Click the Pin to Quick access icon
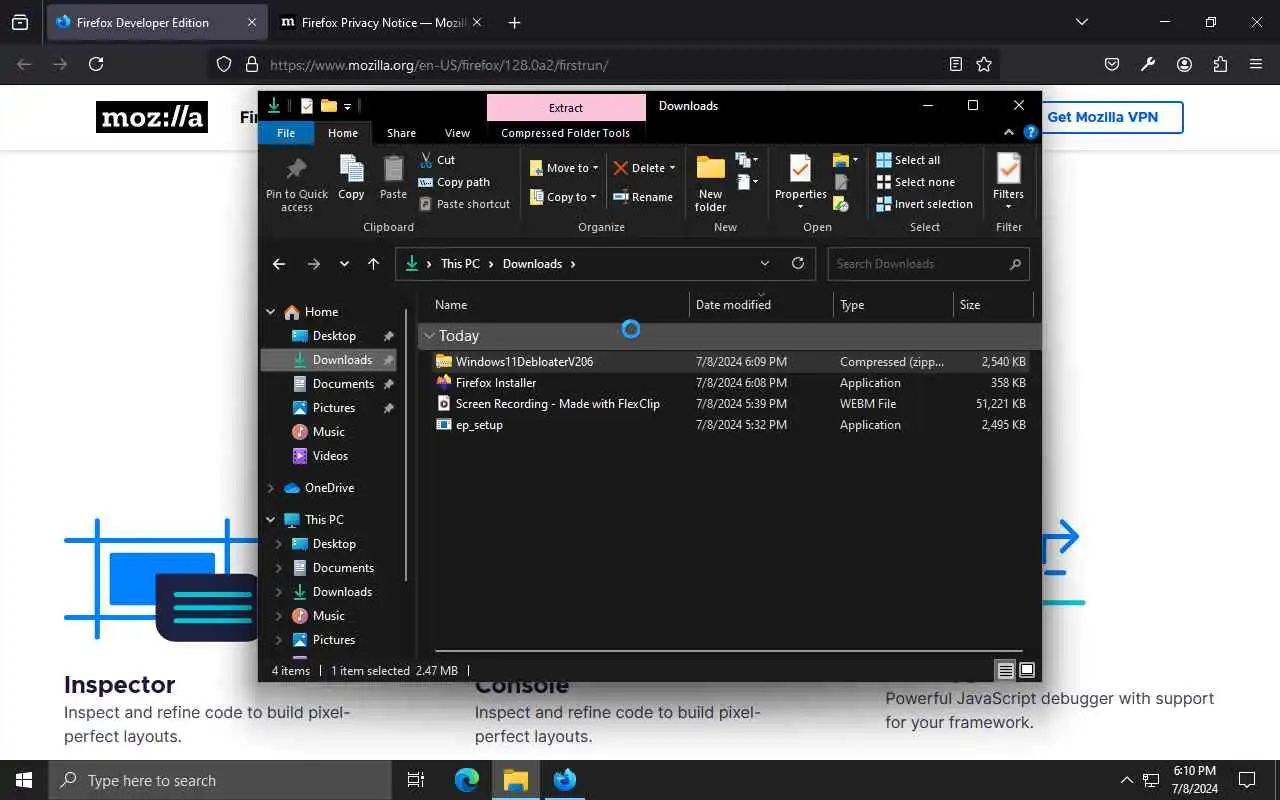The height and width of the screenshot is (800, 1280). click(x=296, y=169)
